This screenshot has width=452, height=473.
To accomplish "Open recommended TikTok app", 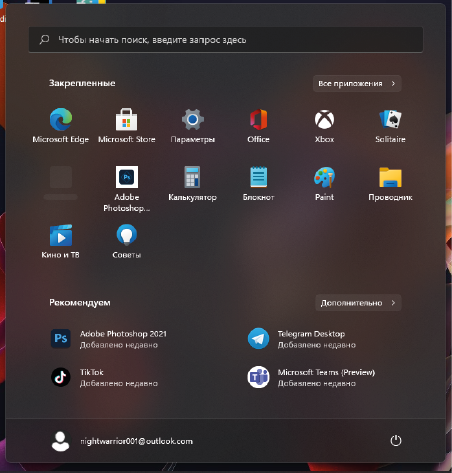I will click(x=104, y=377).
